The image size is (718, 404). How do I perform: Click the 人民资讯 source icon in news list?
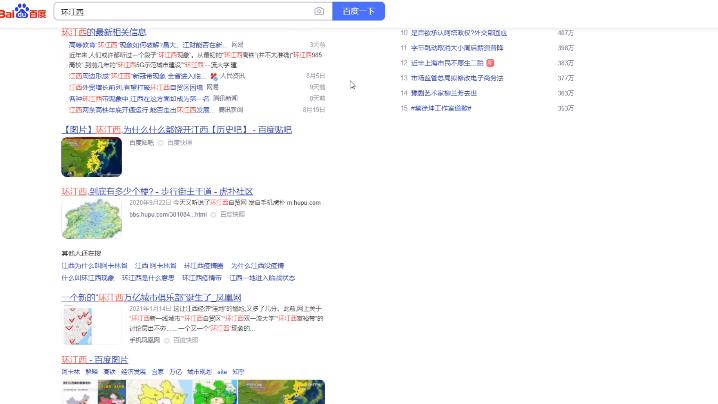tap(214, 75)
